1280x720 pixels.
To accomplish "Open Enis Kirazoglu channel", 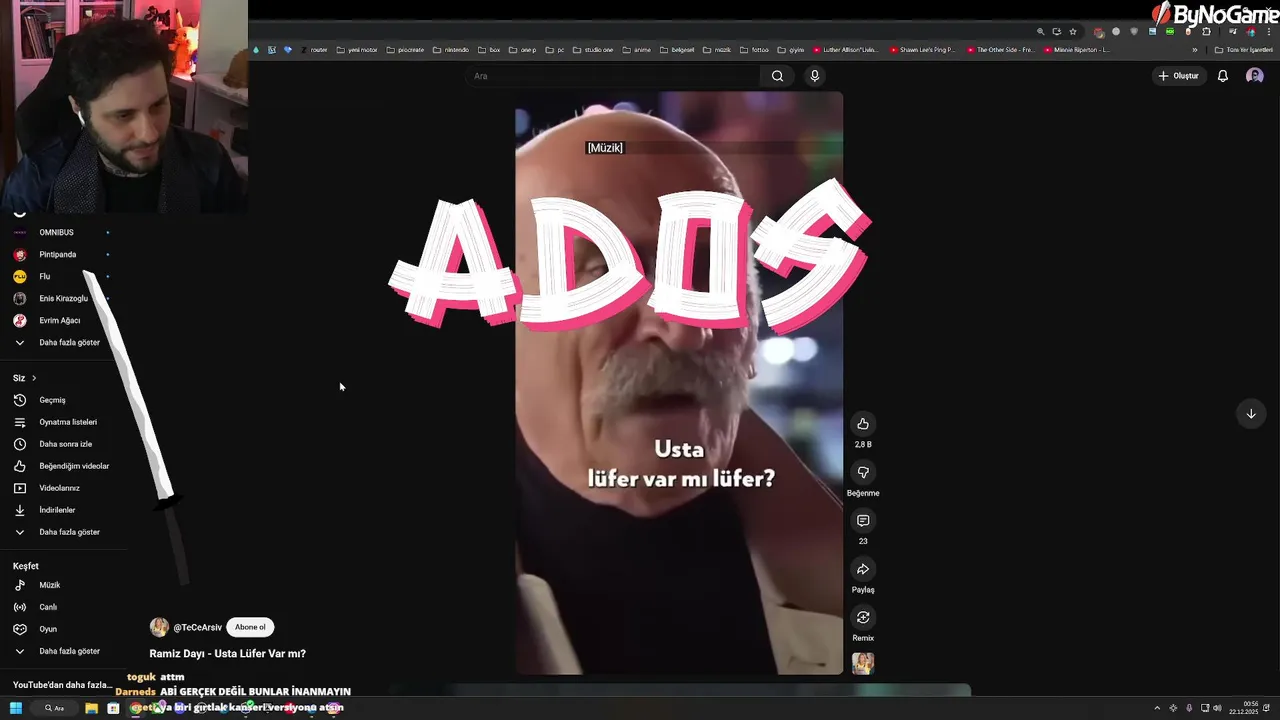I will coord(64,298).
